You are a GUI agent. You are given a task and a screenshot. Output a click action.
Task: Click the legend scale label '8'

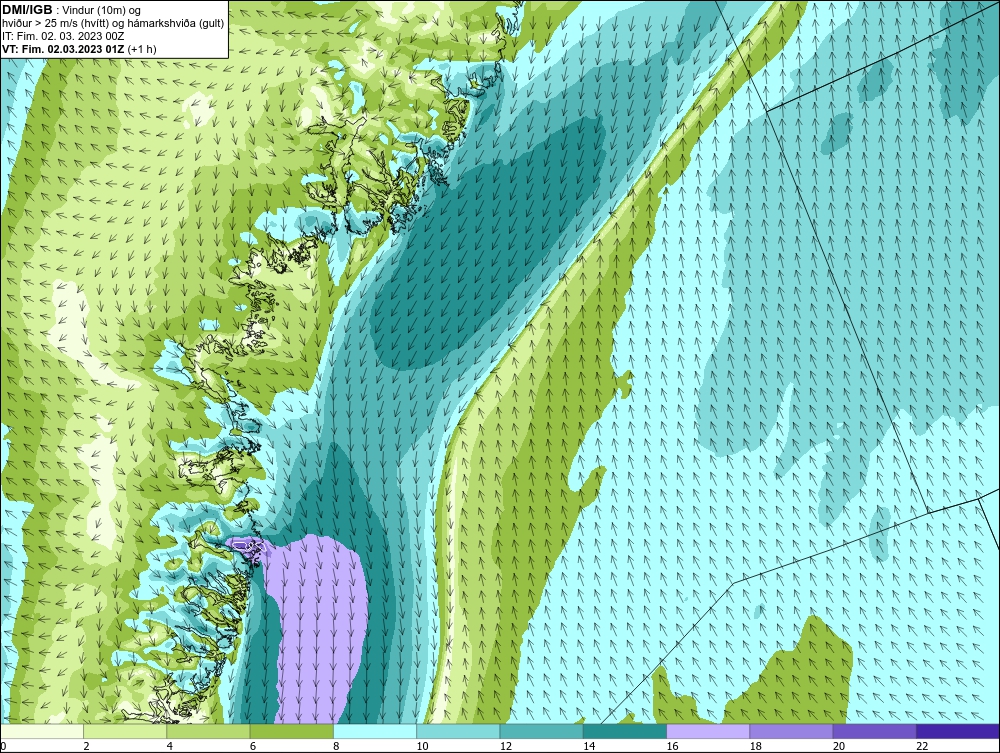coord(336,747)
